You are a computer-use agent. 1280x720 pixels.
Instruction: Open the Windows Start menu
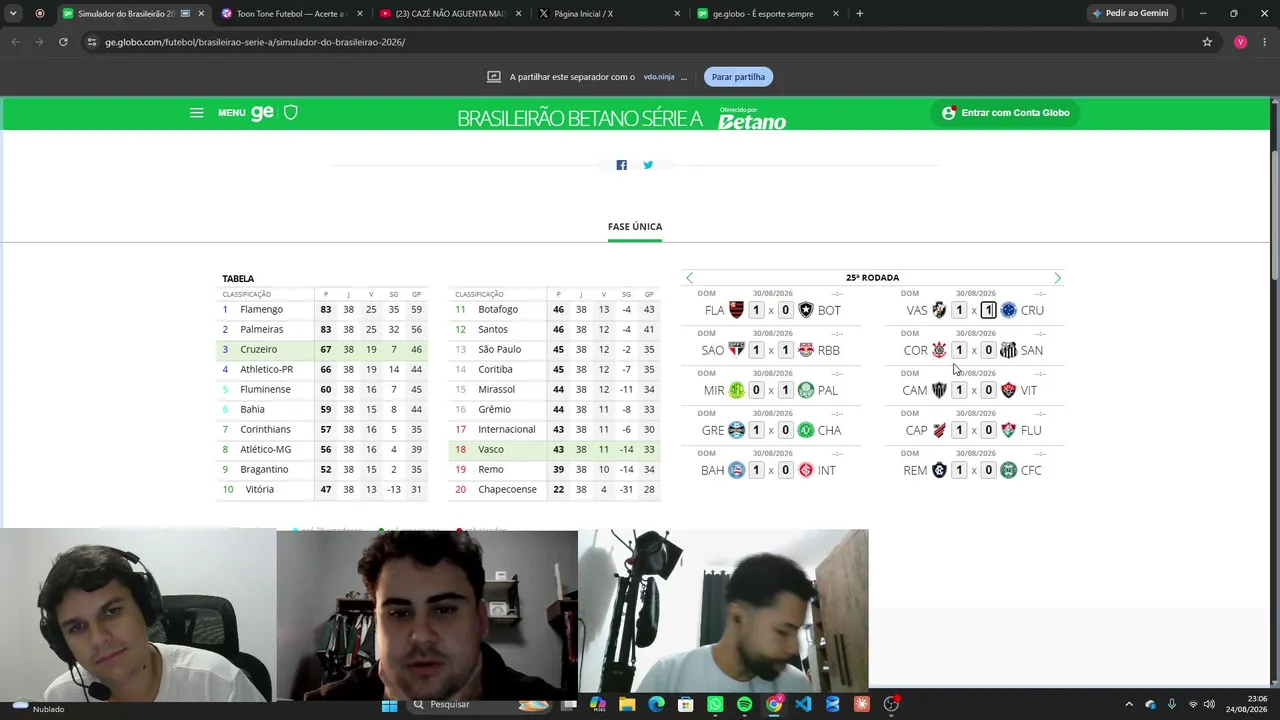[x=389, y=704]
